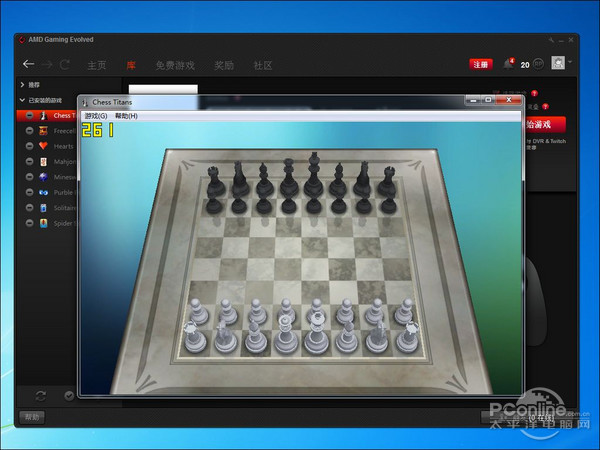Select the white queen piece
Image resolution: width=600 pixels, height=450 pixels.
click(x=285, y=335)
